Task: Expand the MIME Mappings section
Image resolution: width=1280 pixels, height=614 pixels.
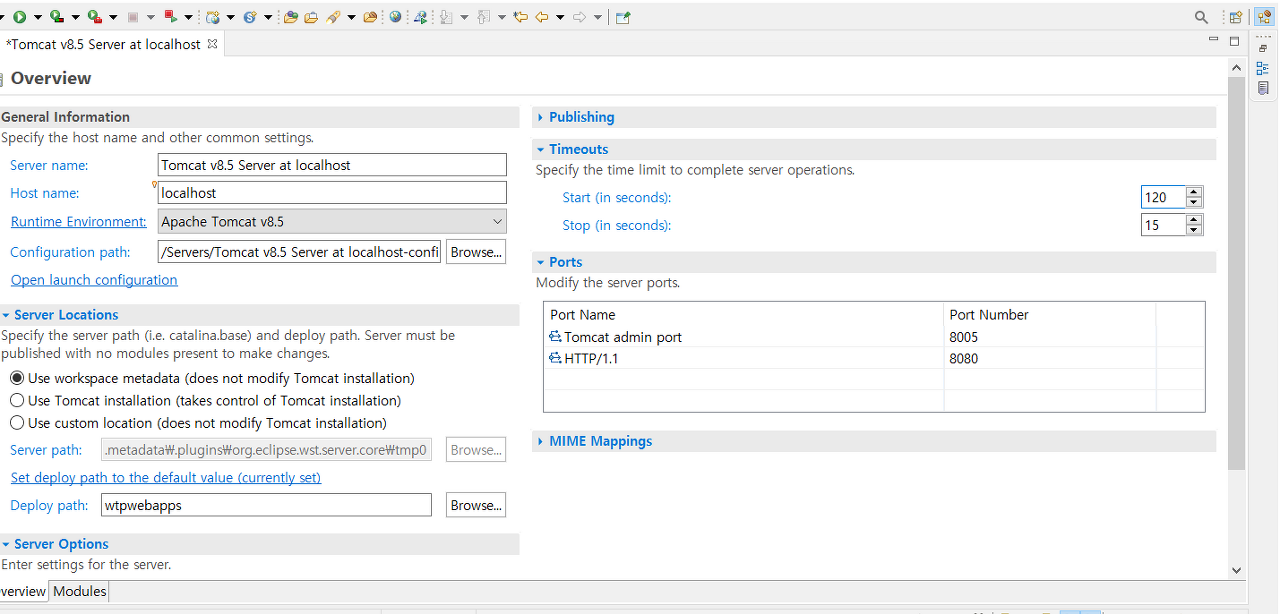Action: pyautogui.click(x=541, y=441)
